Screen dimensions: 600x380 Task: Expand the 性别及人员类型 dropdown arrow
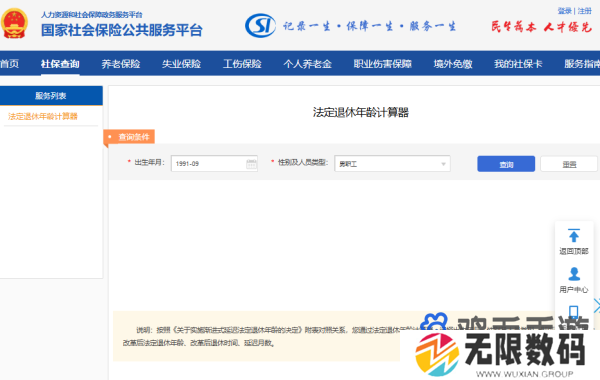tap(443, 164)
